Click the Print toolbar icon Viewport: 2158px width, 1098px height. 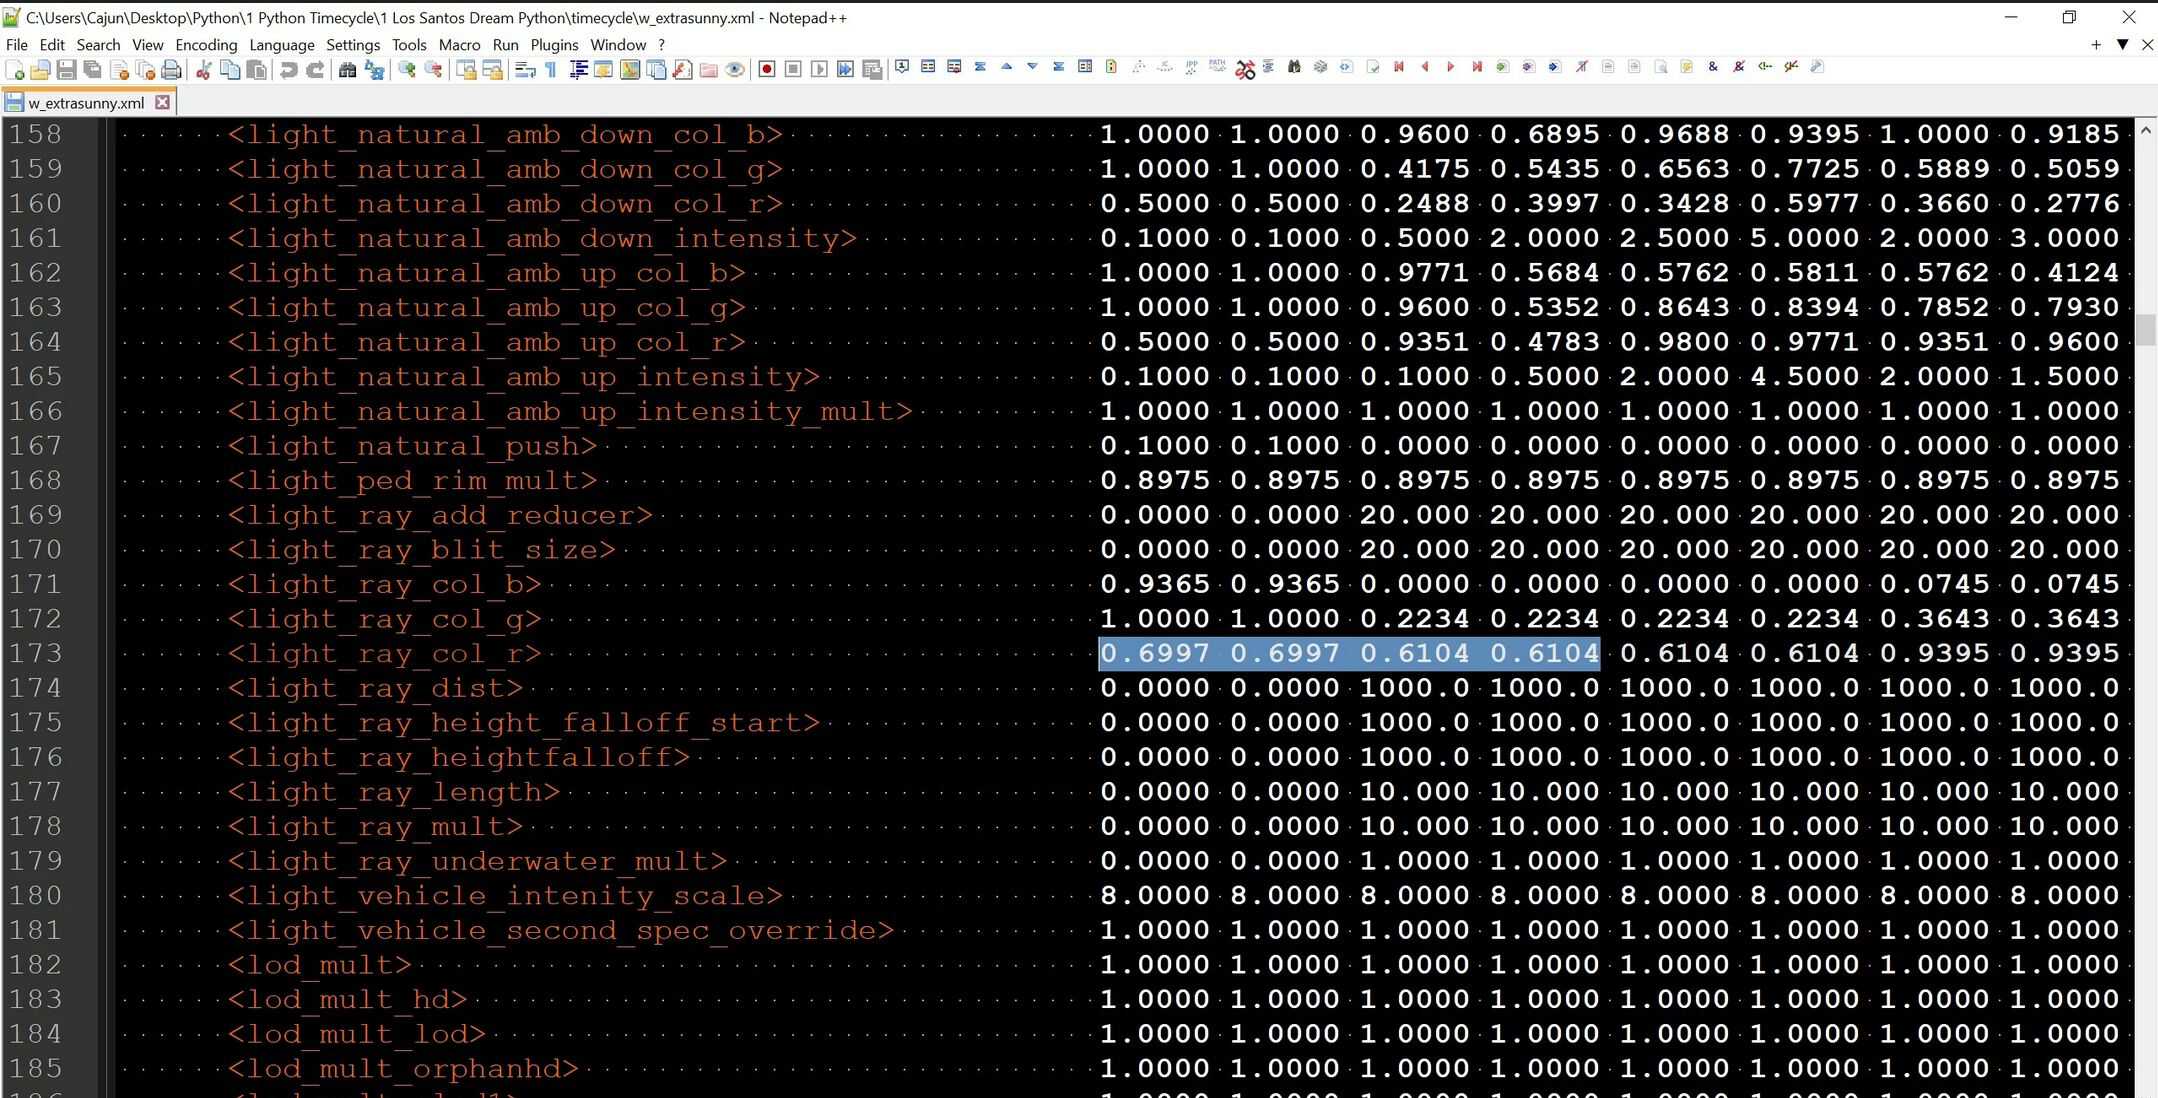pos(171,69)
